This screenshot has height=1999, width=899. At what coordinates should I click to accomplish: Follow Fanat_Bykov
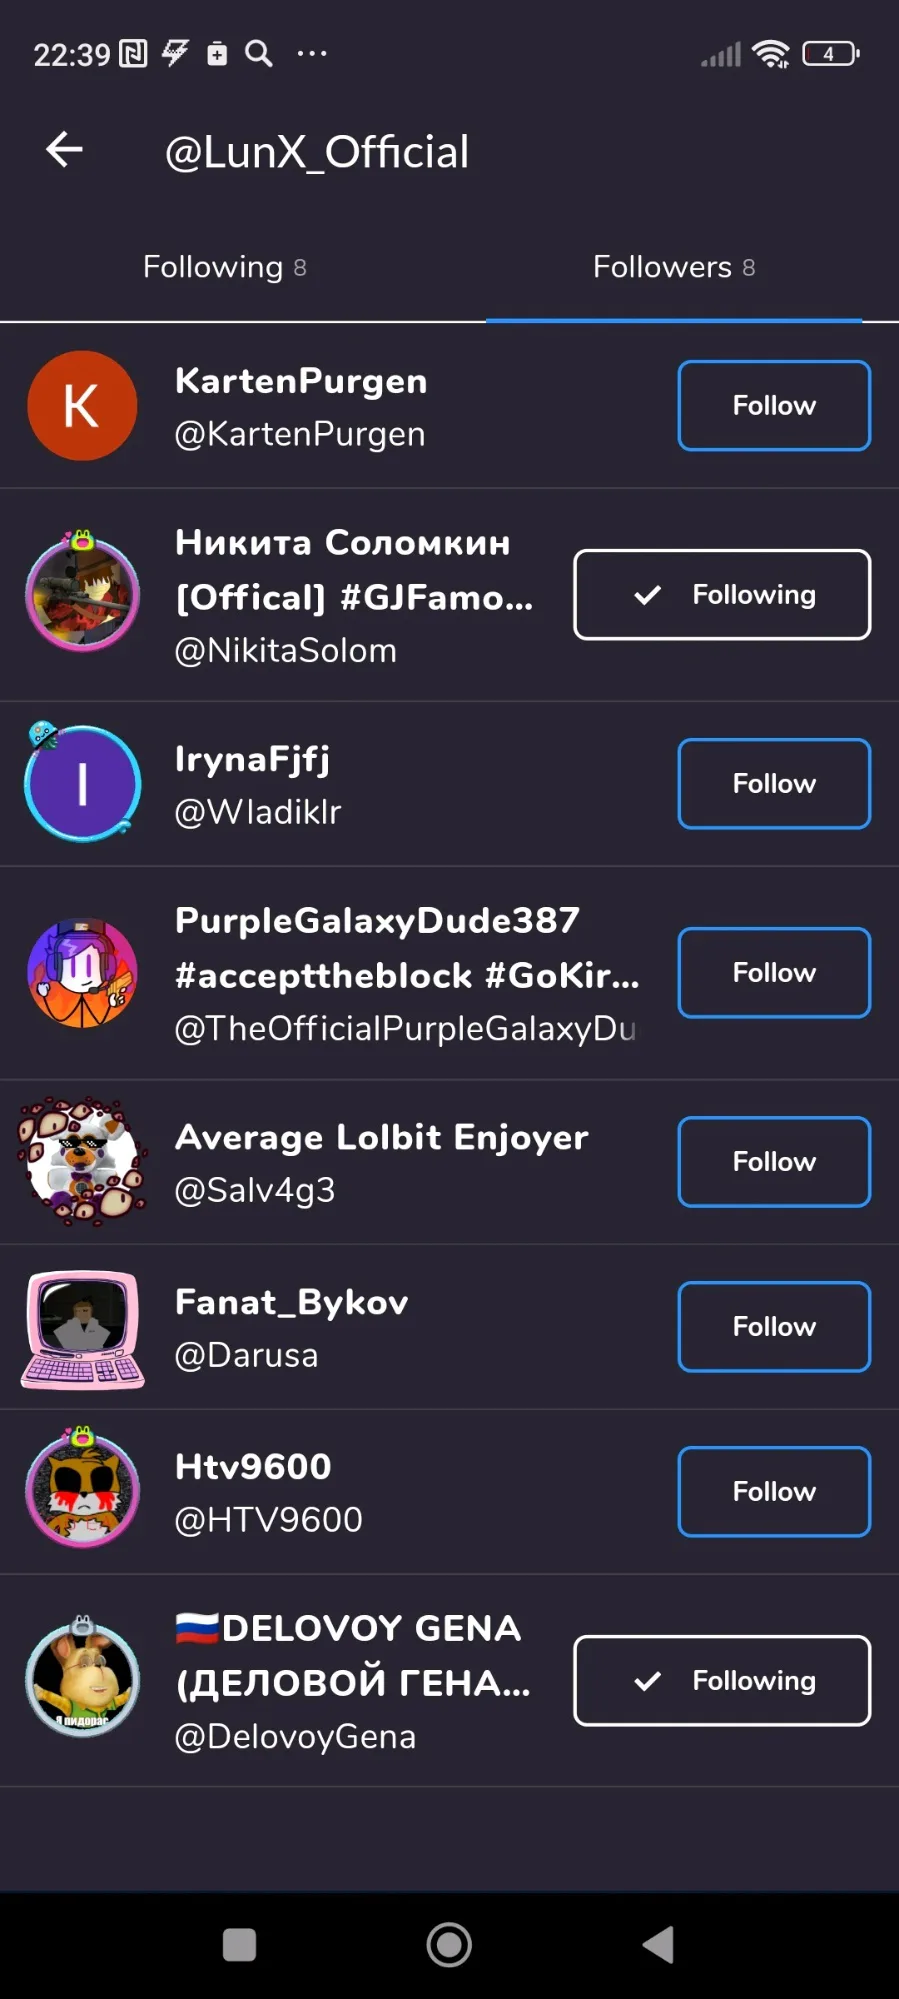pyautogui.click(x=774, y=1327)
